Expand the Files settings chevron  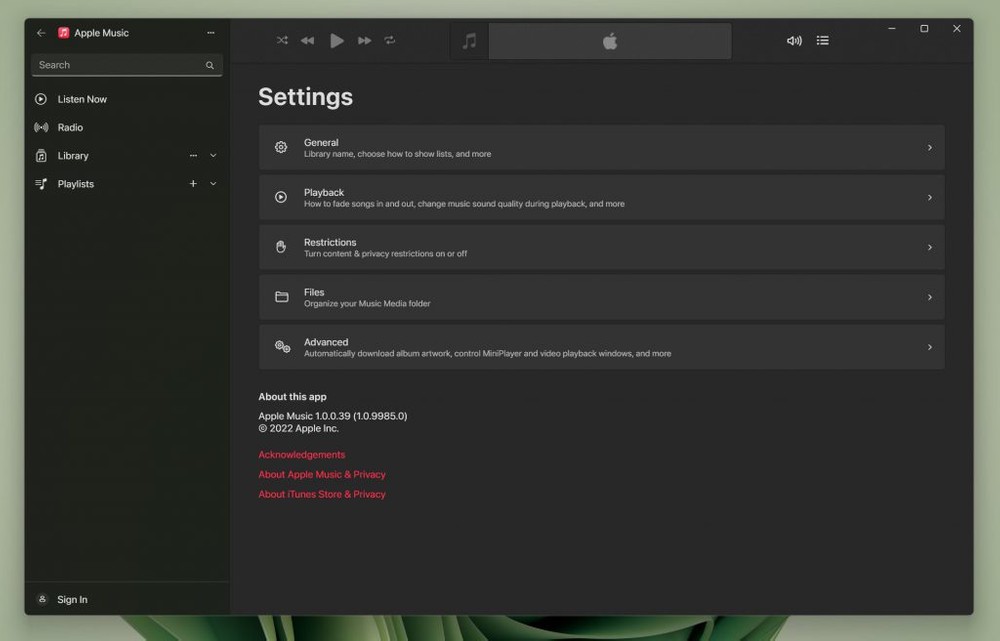(930, 297)
